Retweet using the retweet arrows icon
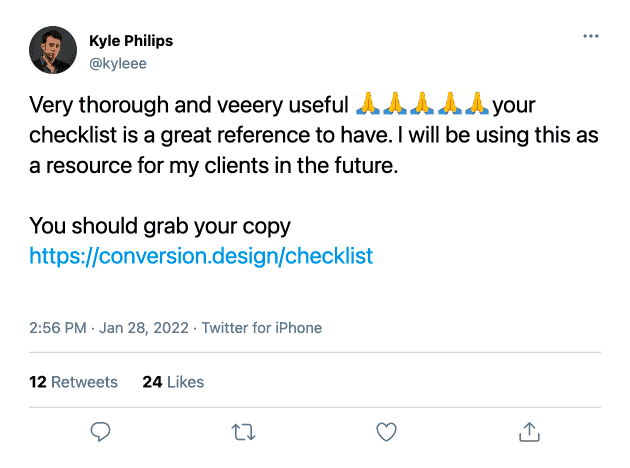The height and width of the screenshot is (468, 630). pyautogui.click(x=243, y=432)
